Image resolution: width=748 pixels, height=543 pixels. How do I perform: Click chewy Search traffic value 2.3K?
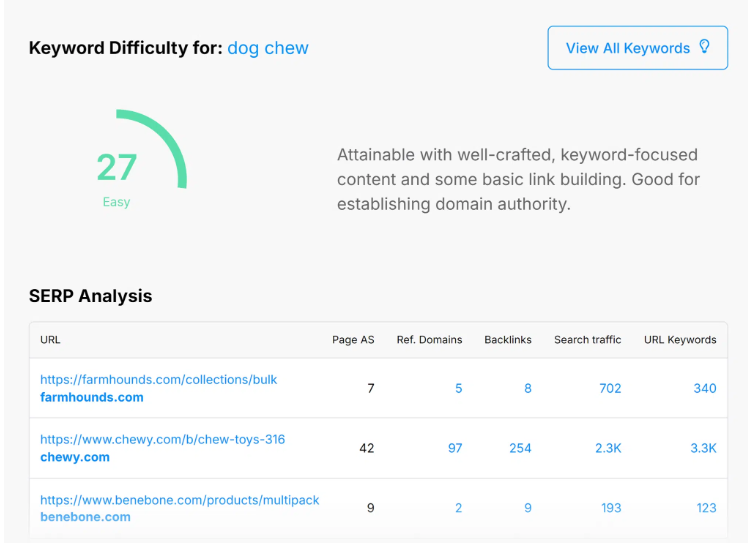pos(608,448)
